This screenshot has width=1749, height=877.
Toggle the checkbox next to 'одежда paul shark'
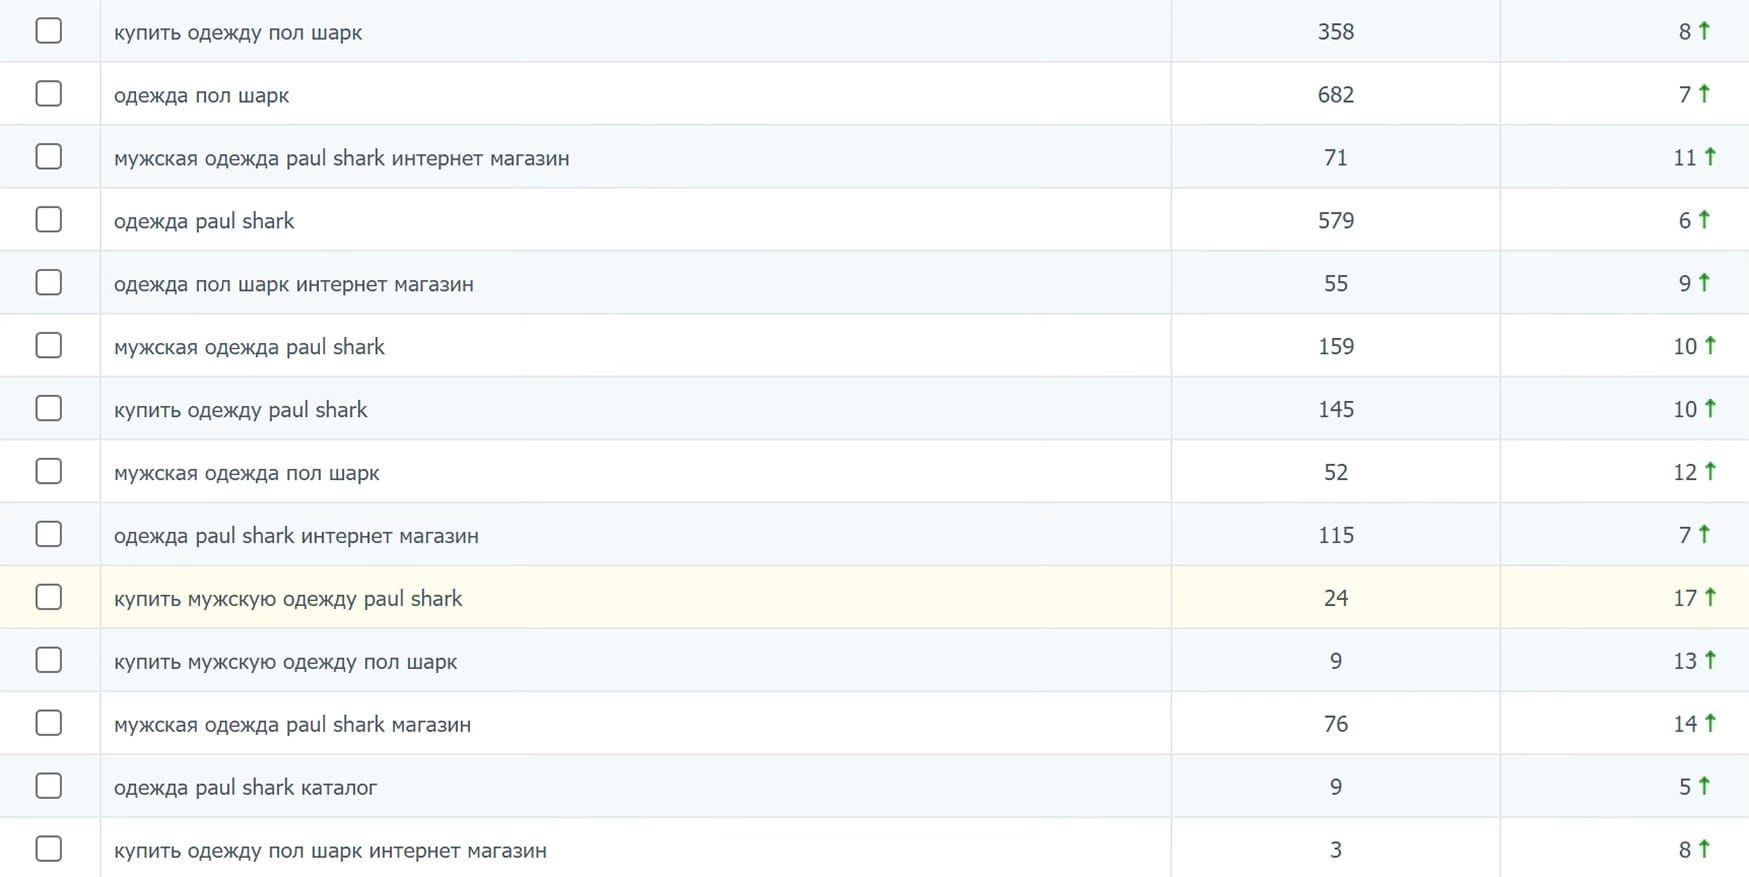[48, 220]
